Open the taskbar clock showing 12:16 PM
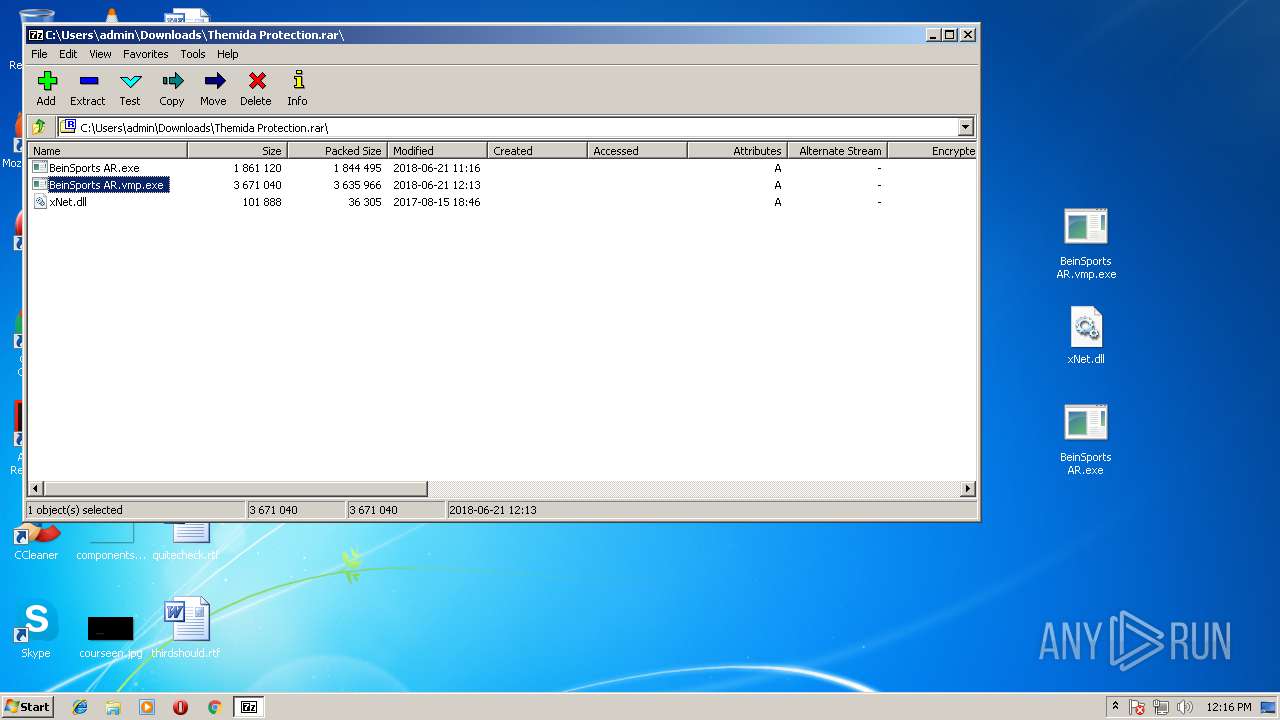 tap(1229, 707)
